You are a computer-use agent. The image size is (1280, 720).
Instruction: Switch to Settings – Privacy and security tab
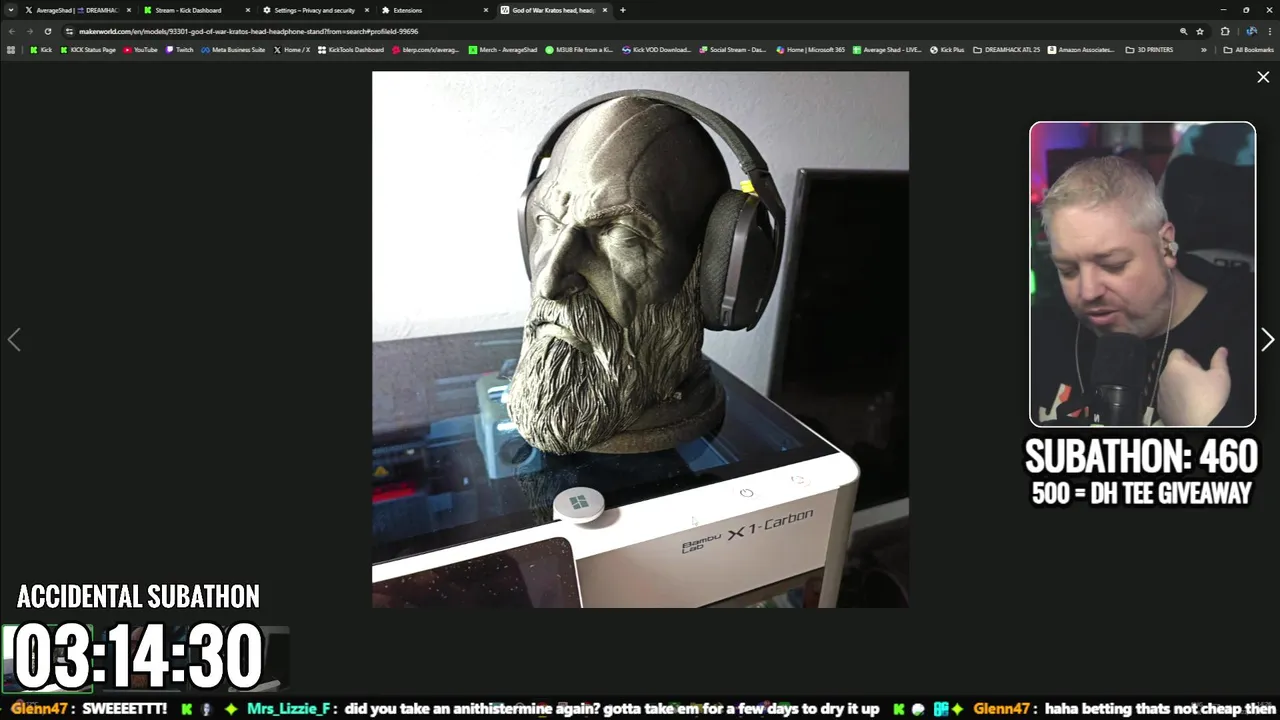(x=315, y=10)
